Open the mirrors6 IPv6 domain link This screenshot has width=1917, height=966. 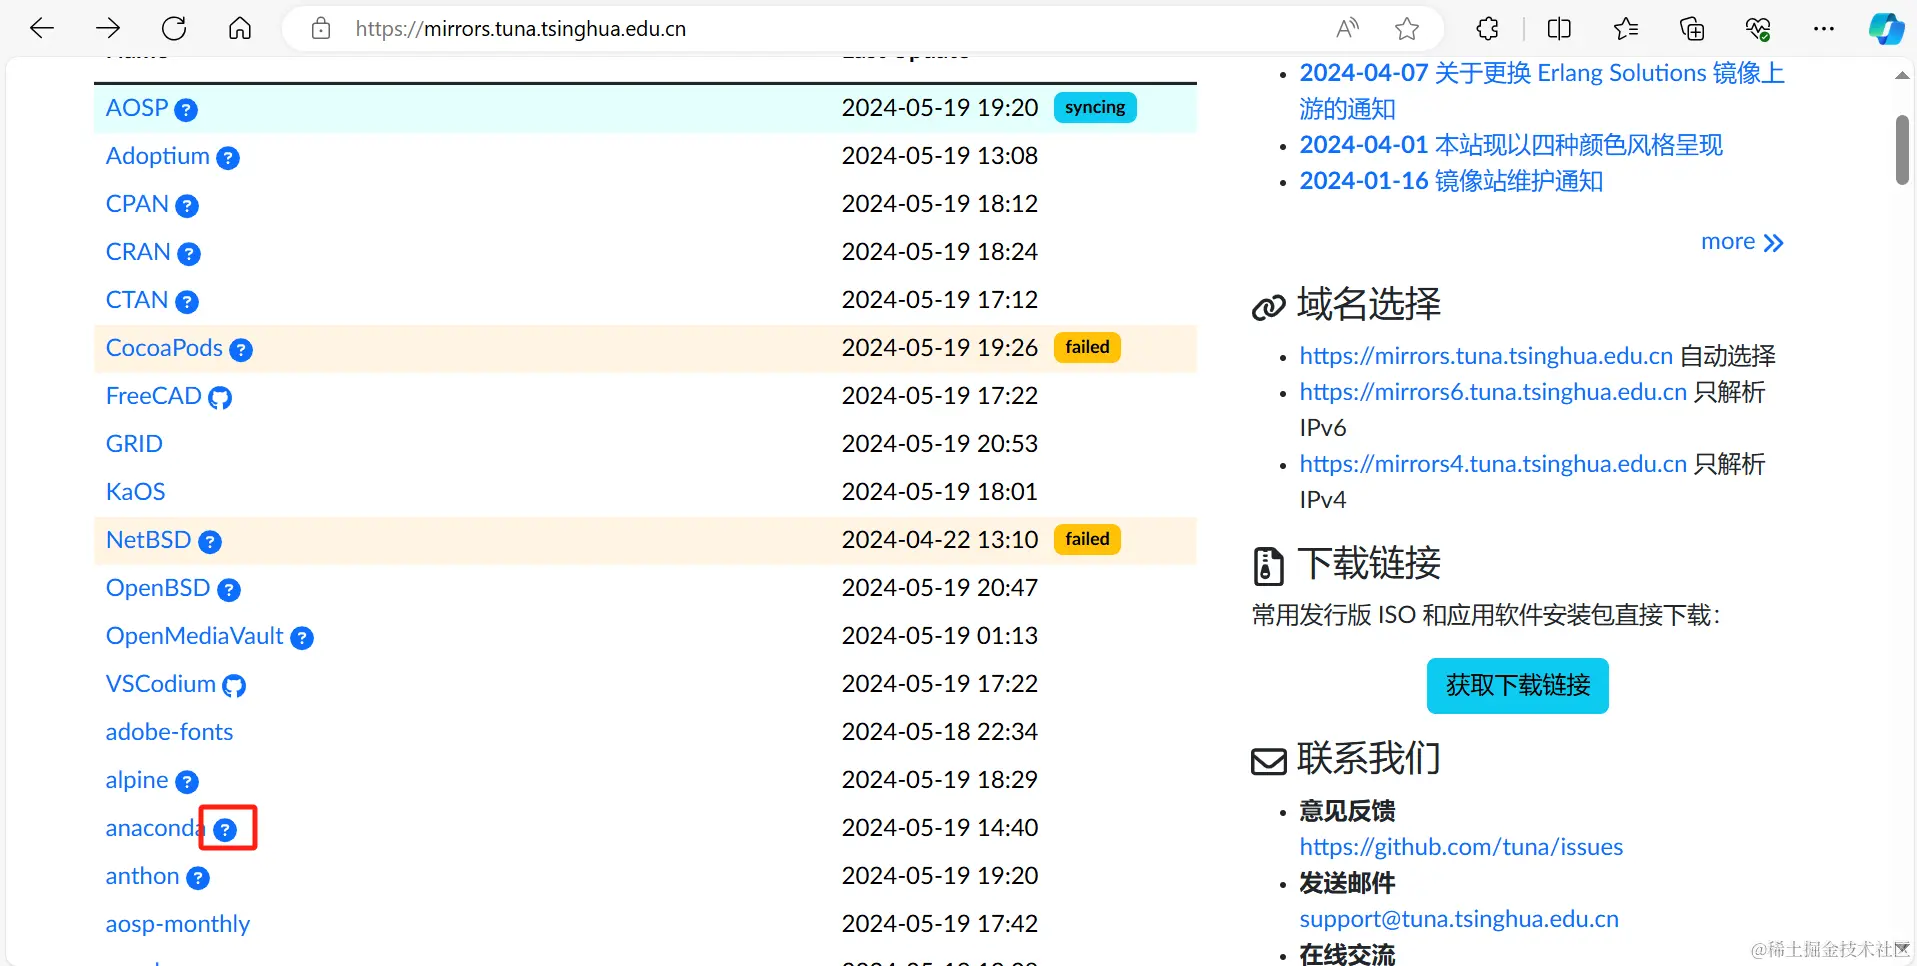(1493, 392)
